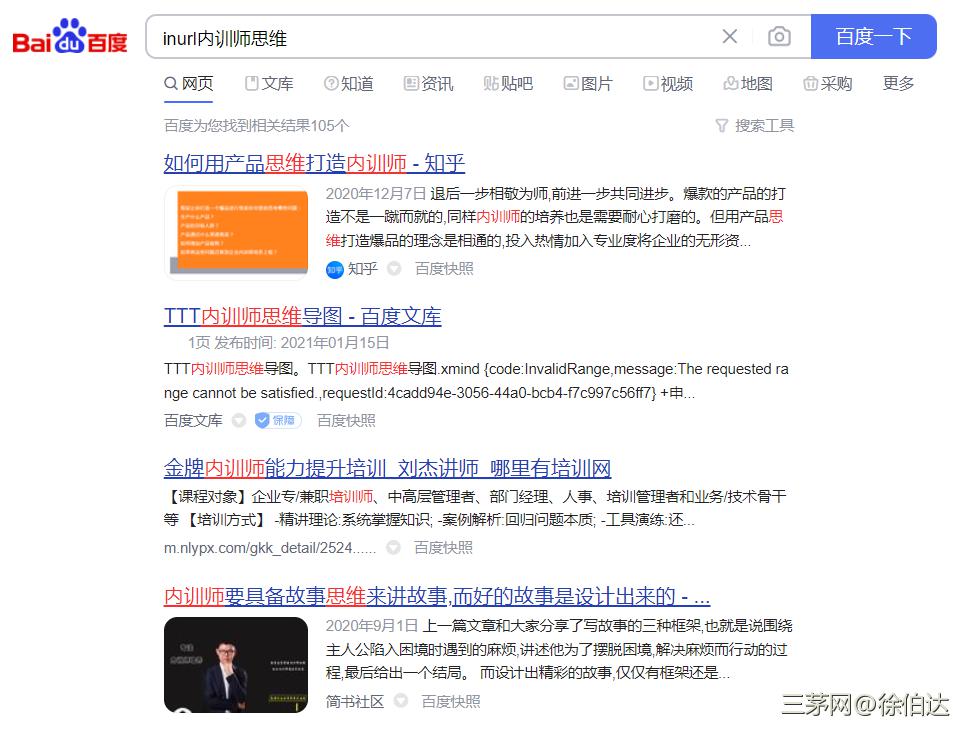The height and width of the screenshot is (737, 953).
Task: Focus the search input field
Action: point(438,38)
